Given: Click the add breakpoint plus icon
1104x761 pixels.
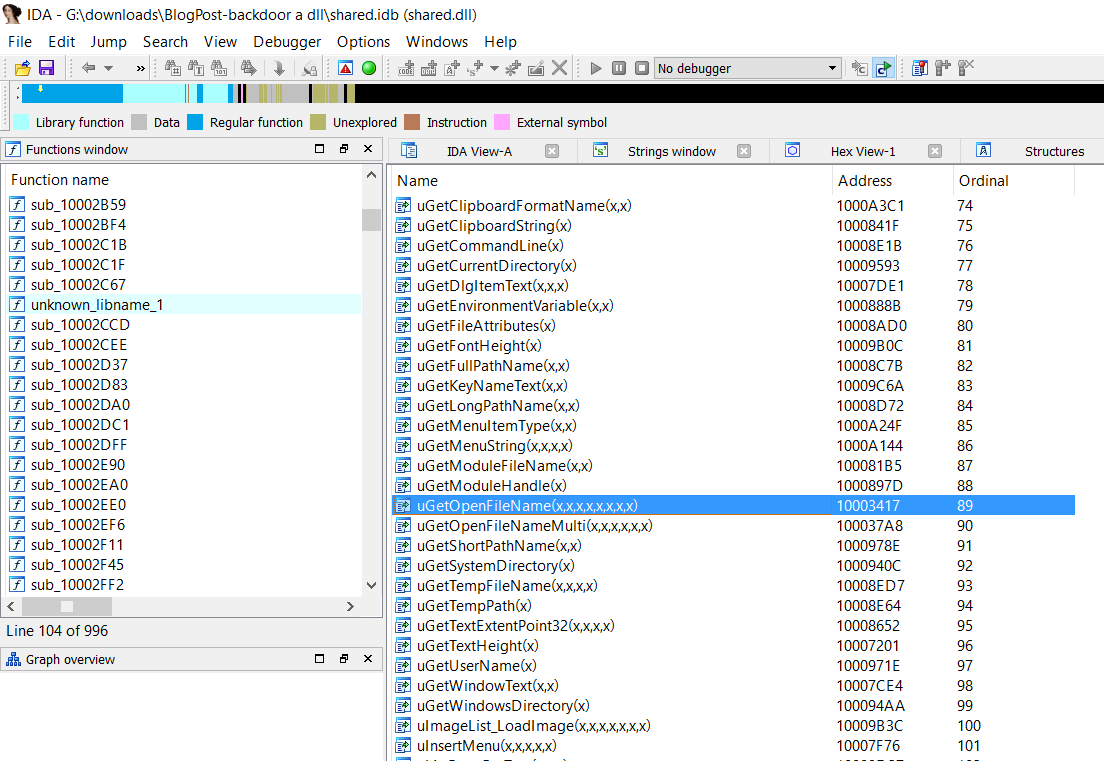Looking at the screenshot, I should pos(943,68).
